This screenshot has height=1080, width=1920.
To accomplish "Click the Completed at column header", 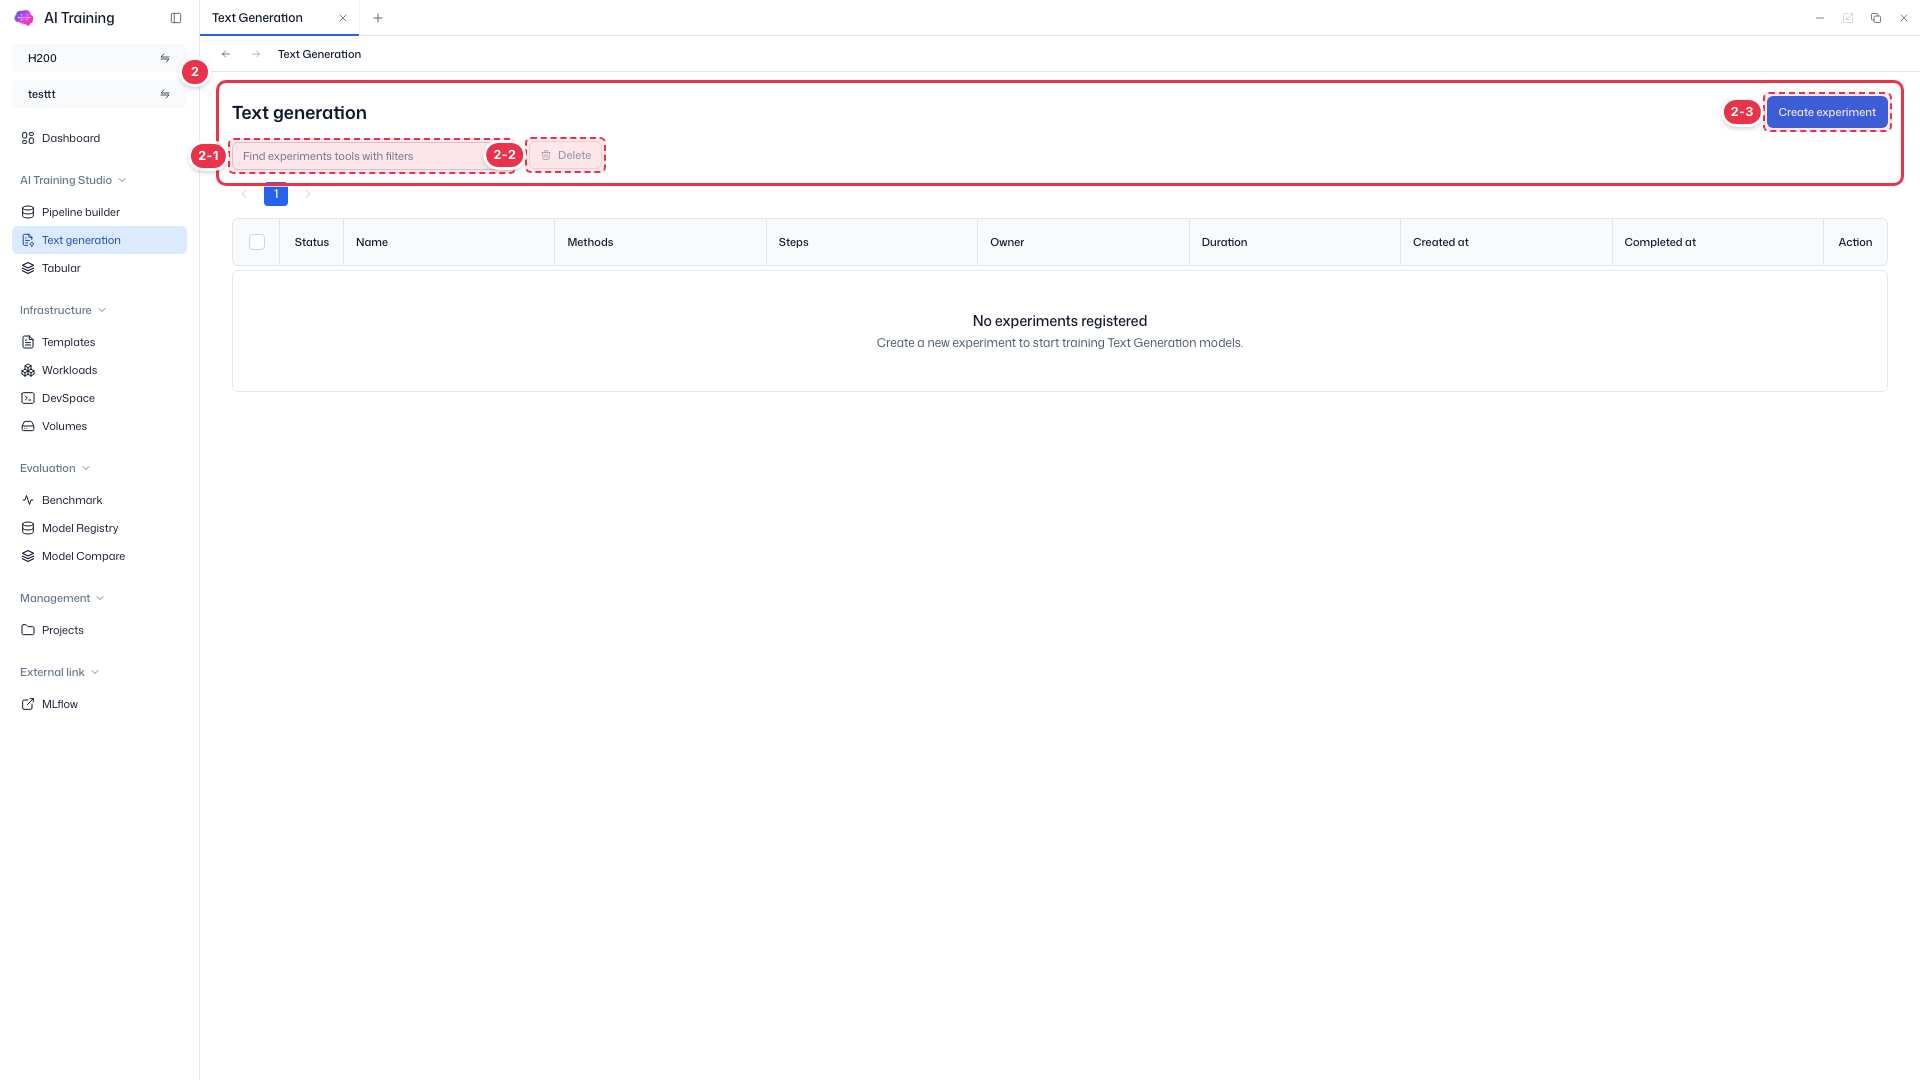I will click(x=1718, y=242).
